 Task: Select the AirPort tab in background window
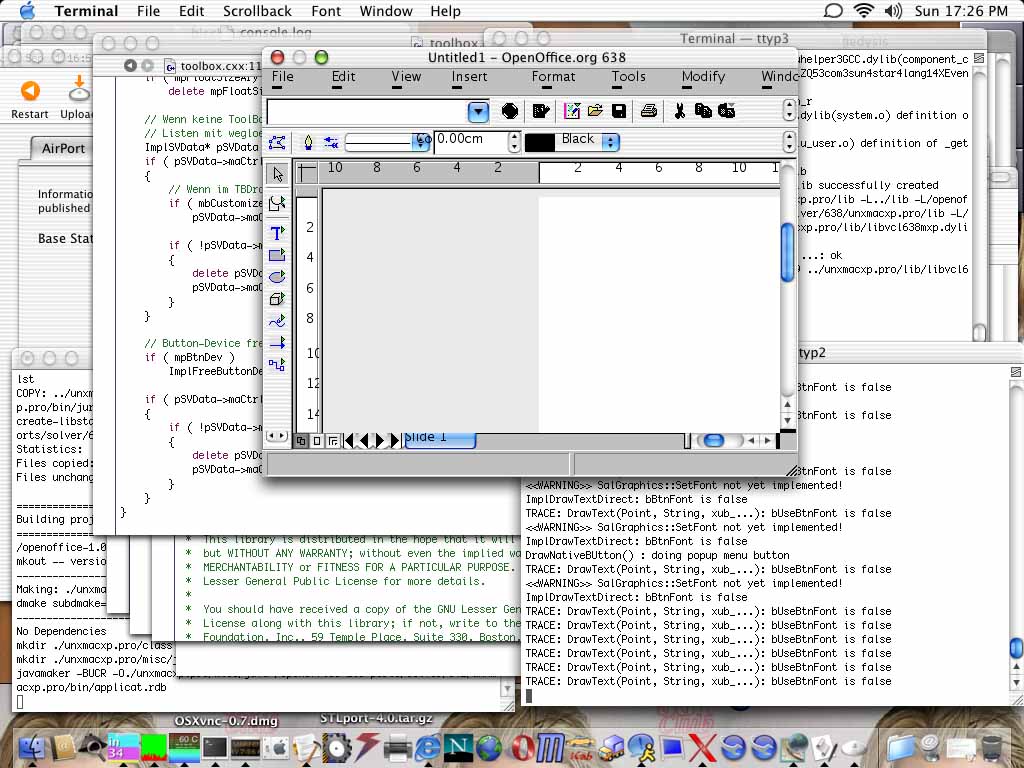(63, 148)
